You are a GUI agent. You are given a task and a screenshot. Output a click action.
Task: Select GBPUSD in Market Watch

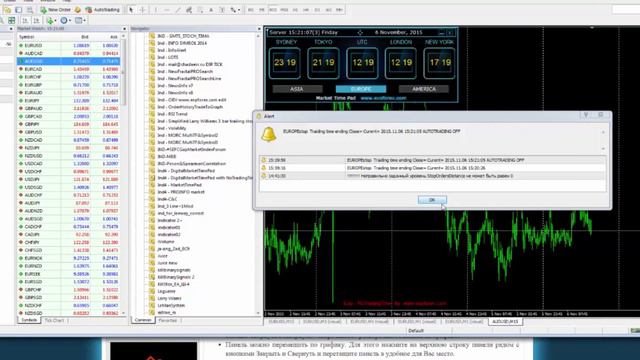[x=69, y=132]
